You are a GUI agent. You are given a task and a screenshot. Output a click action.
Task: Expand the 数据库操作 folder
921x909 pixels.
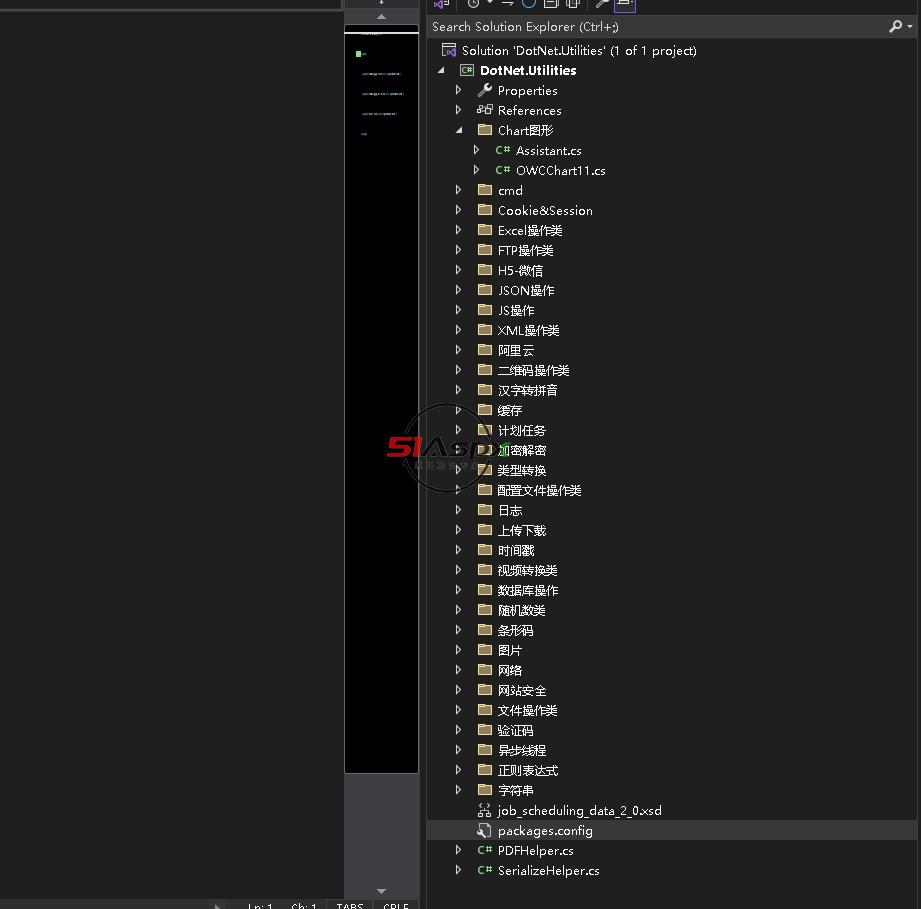pos(459,590)
